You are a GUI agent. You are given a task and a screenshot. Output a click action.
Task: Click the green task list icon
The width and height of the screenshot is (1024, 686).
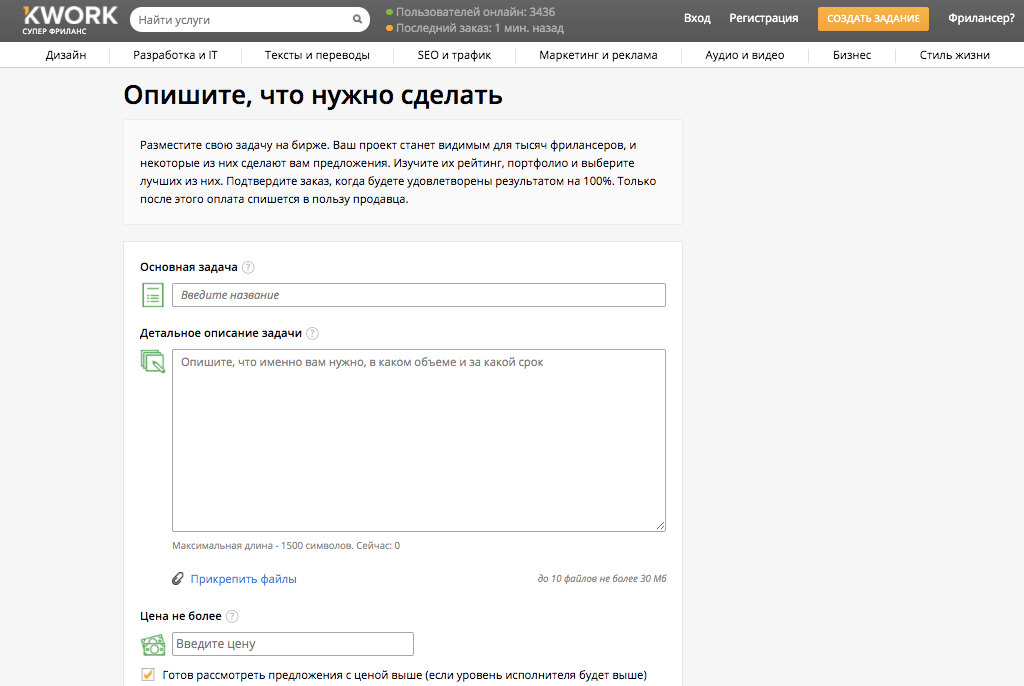[153, 294]
